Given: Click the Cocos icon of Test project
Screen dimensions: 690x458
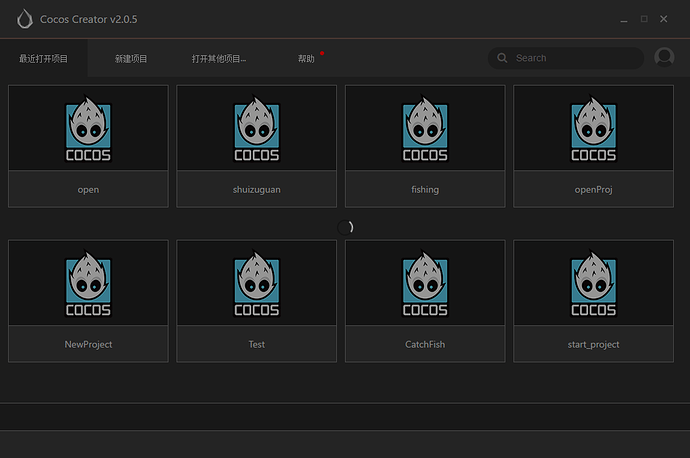Looking at the screenshot, I should tap(257, 283).
